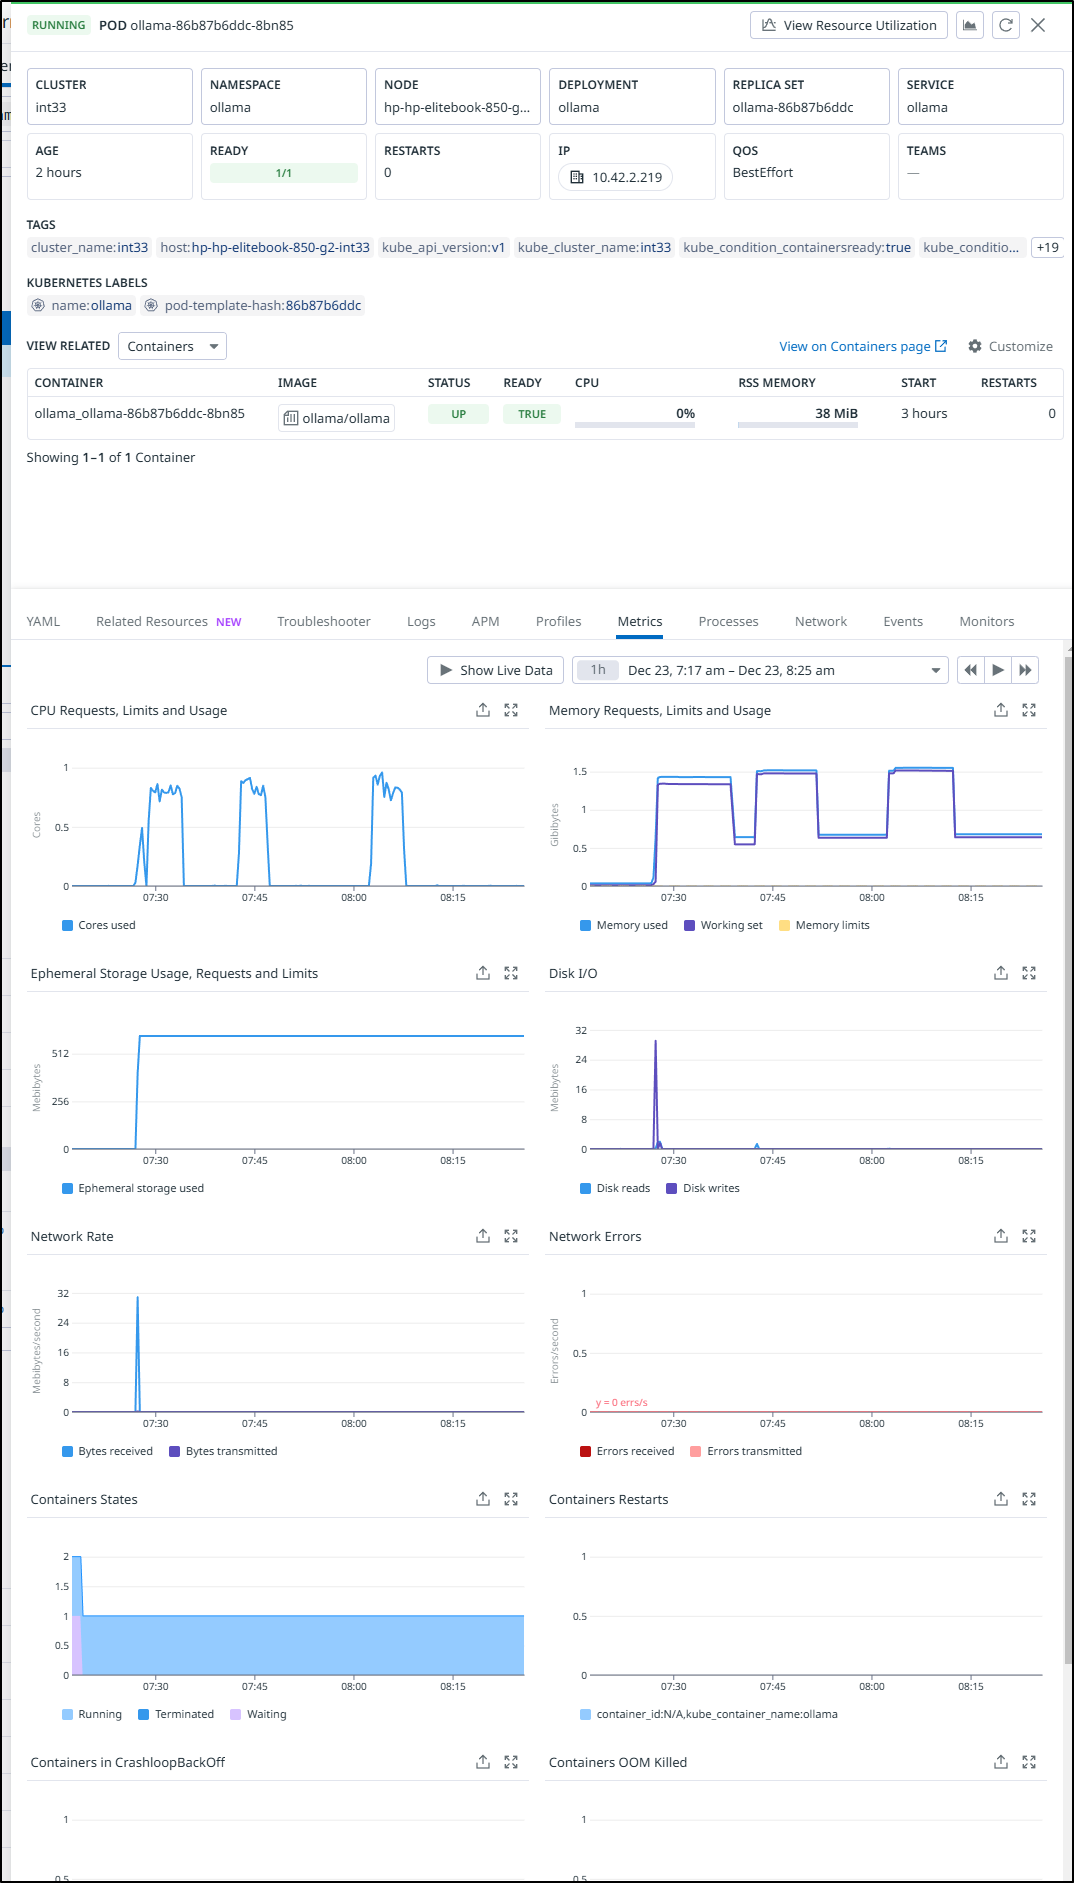Go to the Logs tab

coord(421,621)
